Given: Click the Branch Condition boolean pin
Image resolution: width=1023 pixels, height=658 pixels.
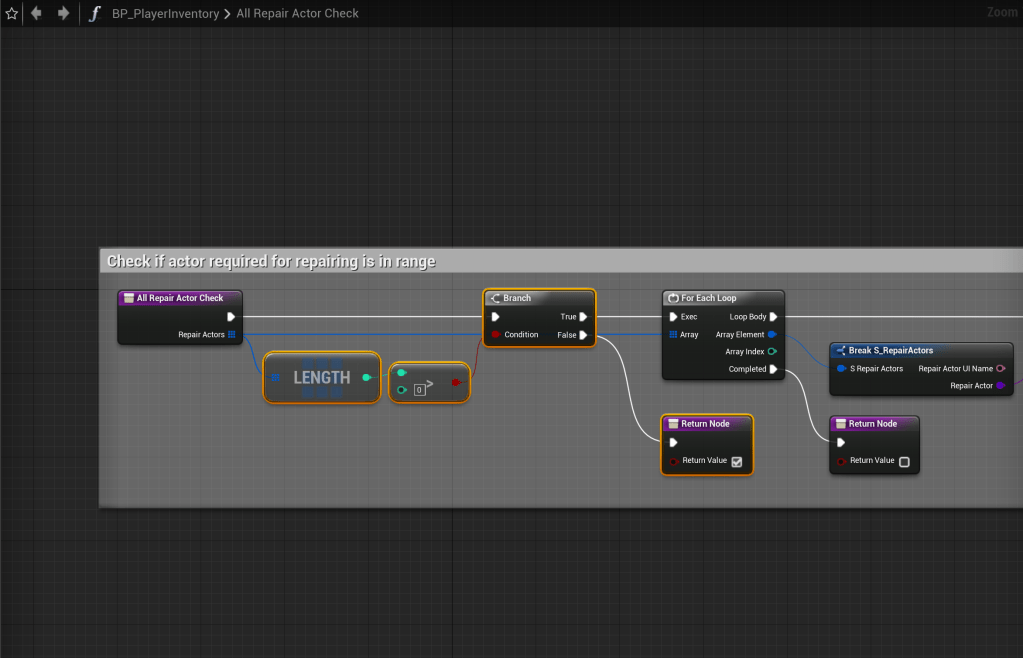Looking at the screenshot, I should (495, 335).
